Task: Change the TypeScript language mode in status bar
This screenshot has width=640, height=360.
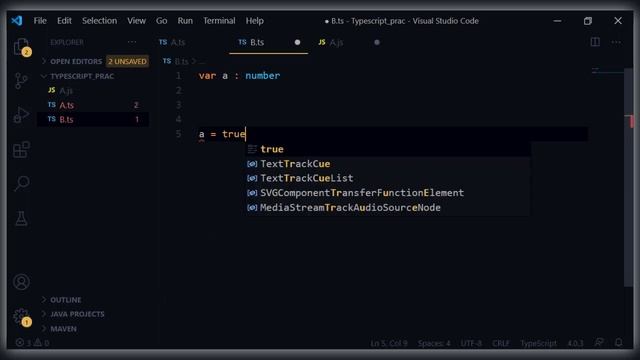Action: click(538, 343)
